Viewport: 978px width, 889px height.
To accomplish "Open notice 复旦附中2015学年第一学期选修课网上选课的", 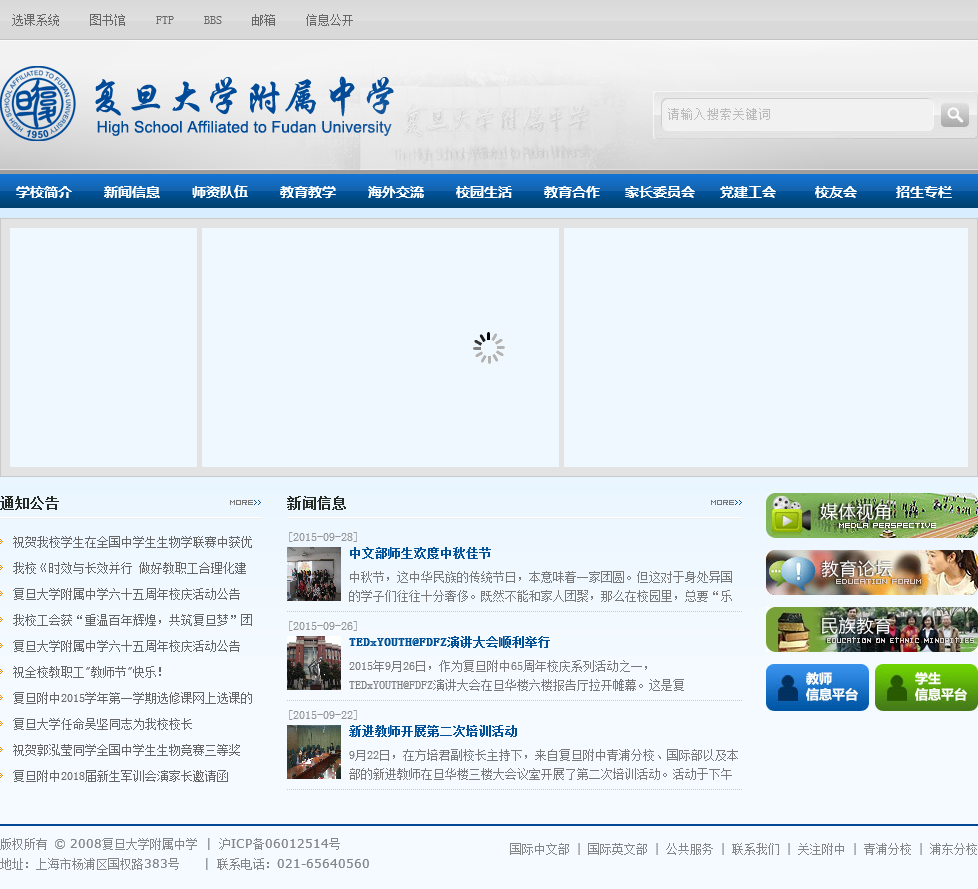I will coord(132,698).
